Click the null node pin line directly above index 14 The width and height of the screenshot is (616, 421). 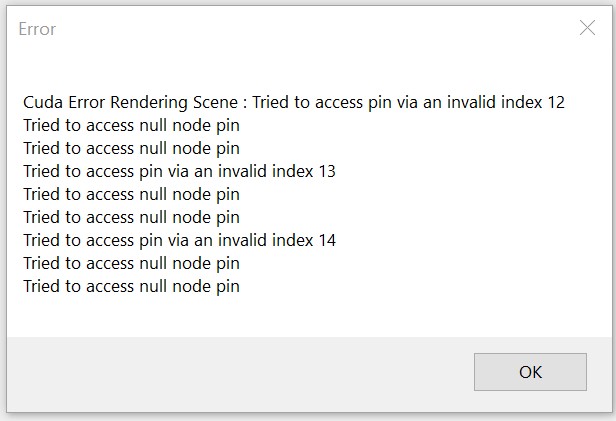pyautogui.click(x=131, y=217)
